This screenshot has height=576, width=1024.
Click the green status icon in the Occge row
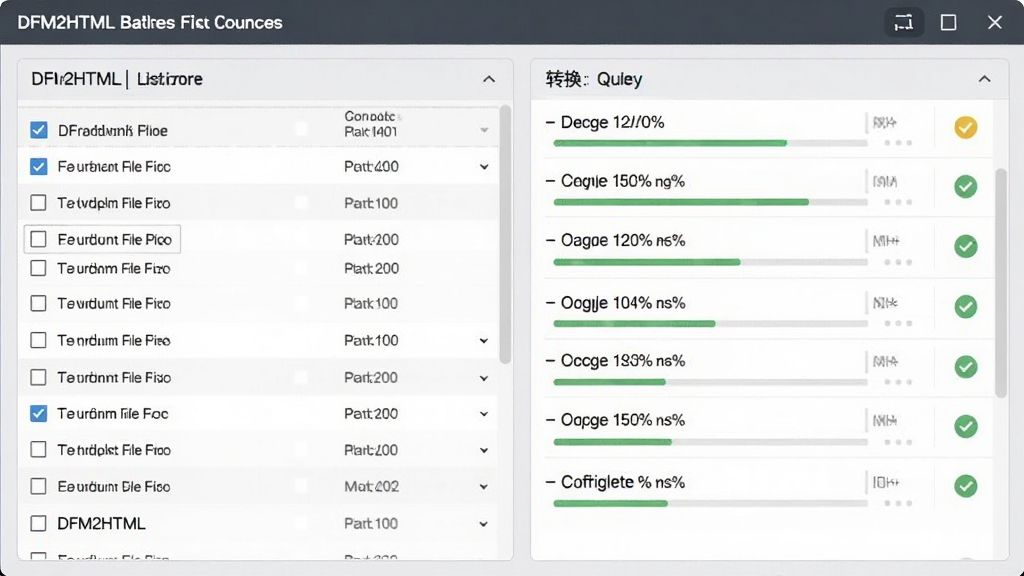965,366
